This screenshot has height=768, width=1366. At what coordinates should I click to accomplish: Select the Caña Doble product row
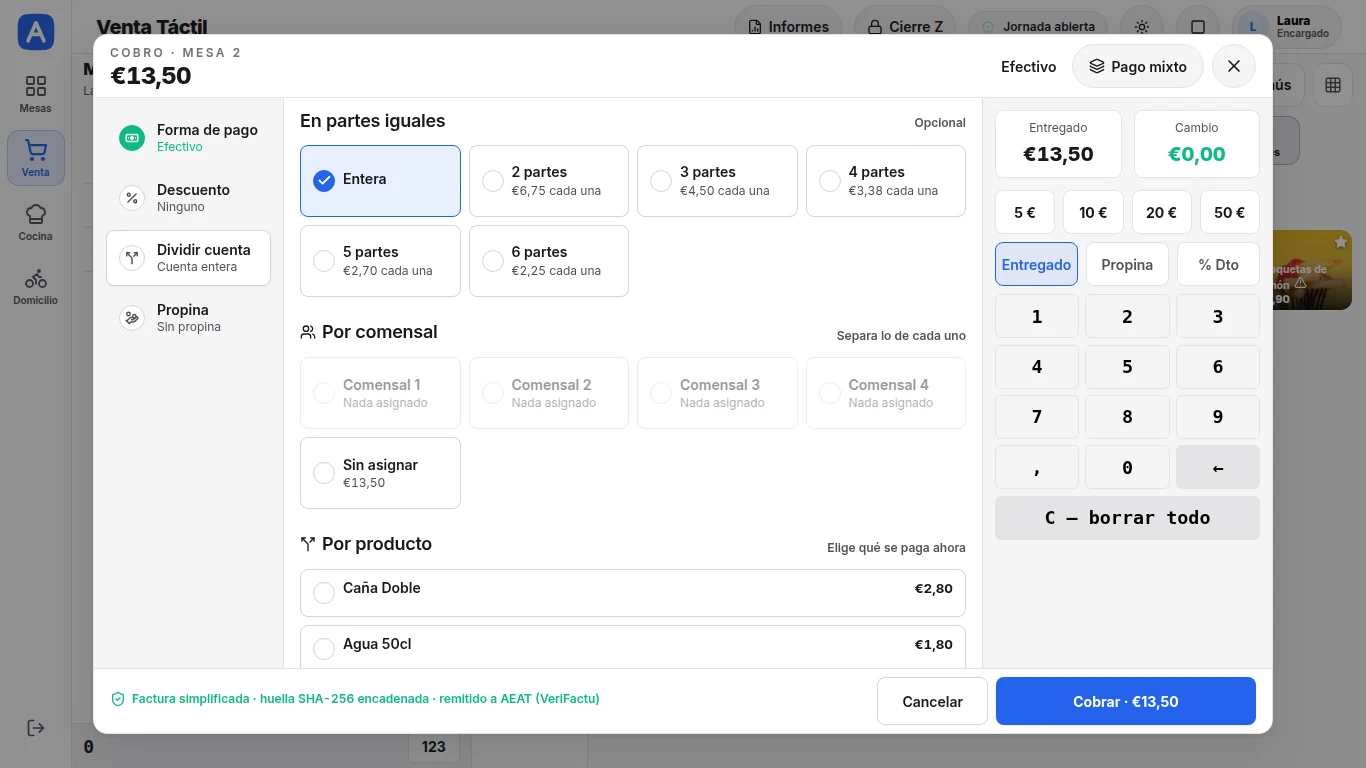pyautogui.click(x=633, y=593)
